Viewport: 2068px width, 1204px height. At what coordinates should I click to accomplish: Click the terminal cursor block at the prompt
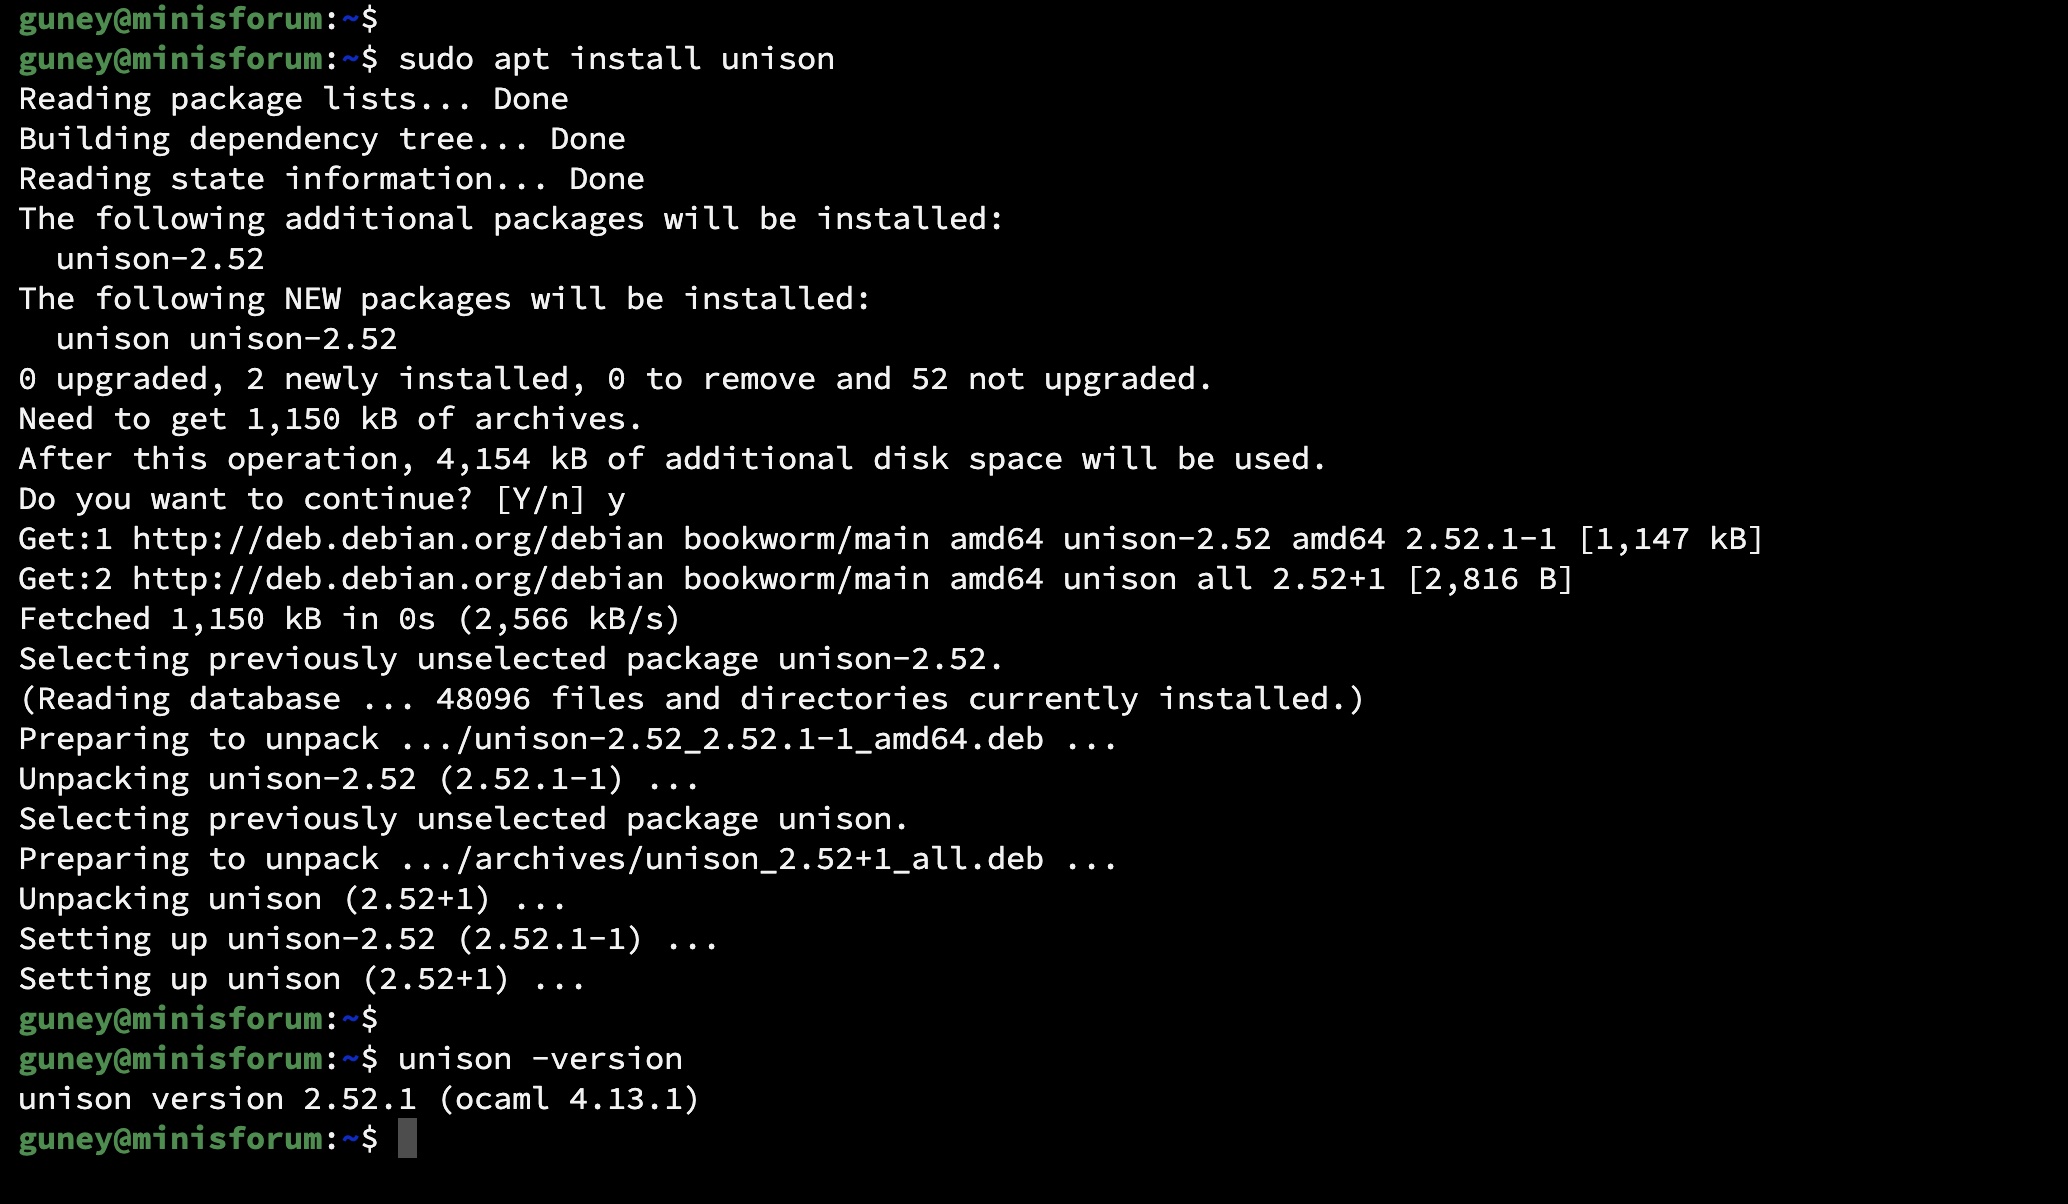[x=407, y=1139]
